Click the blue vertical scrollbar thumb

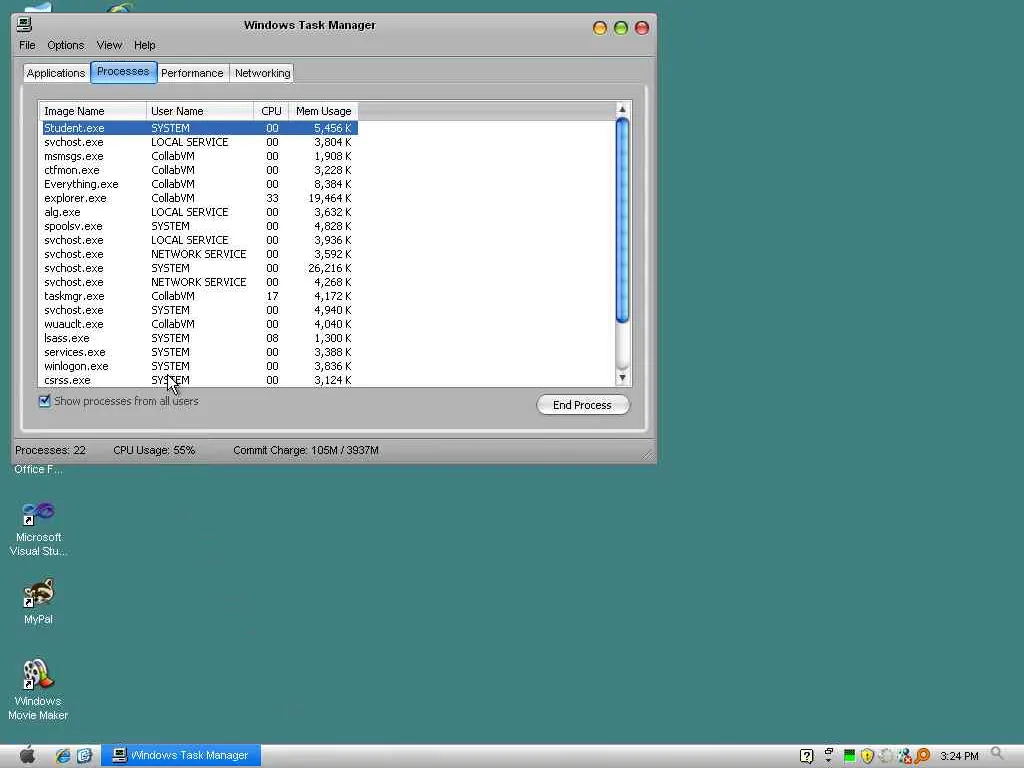tap(622, 220)
